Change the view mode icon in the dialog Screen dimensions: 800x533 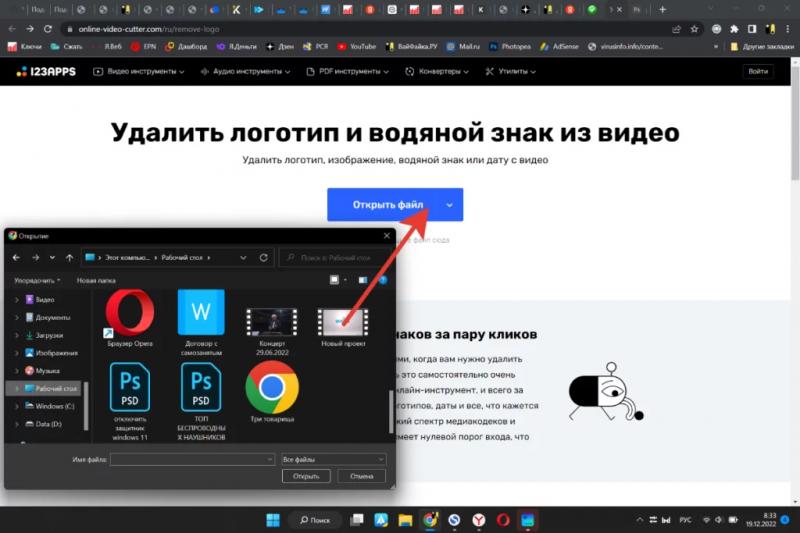click(334, 280)
